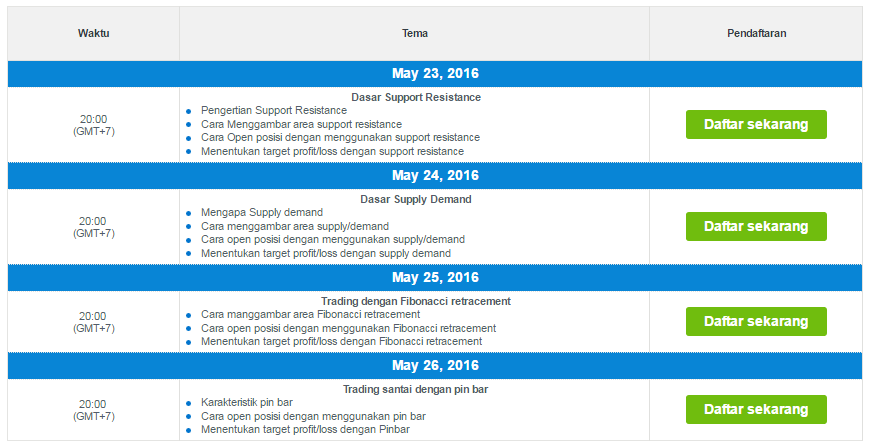The height and width of the screenshot is (448, 871).
Task: Select Karakteristik pin bar bullet item
Action: click(247, 402)
